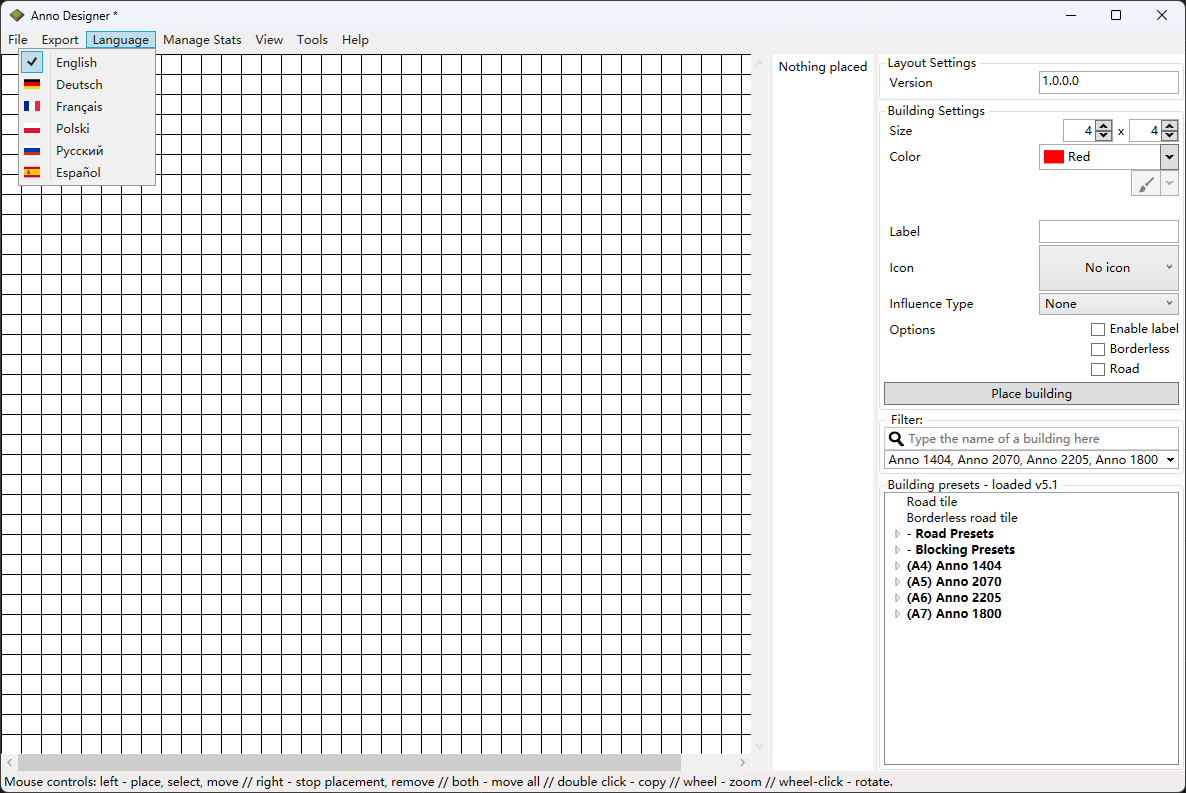Select (A7) Anno 1800 label
This screenshot has width=1186, height=793.
pyautogui.click(x=954, y=614)
